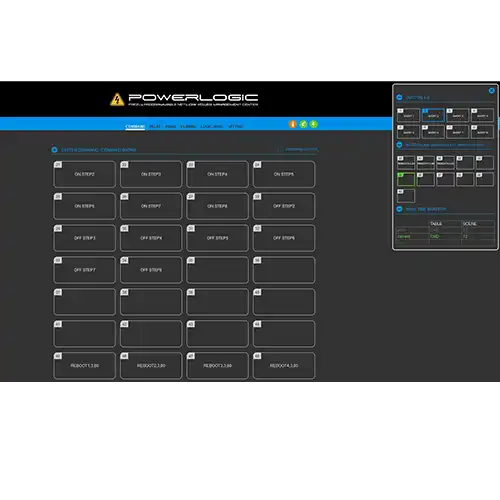
Task: Click the REBOOT3,3,80 command button
Action: (x=217, y=366)
